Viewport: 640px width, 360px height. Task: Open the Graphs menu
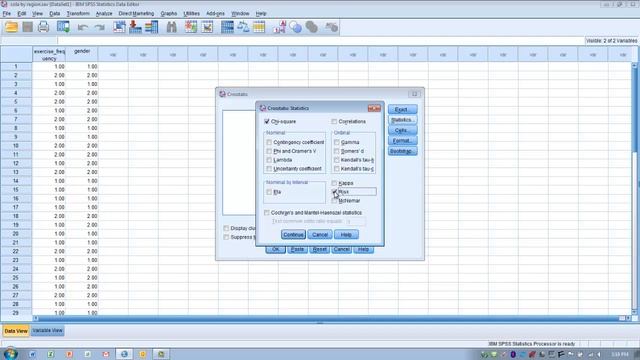169,13
